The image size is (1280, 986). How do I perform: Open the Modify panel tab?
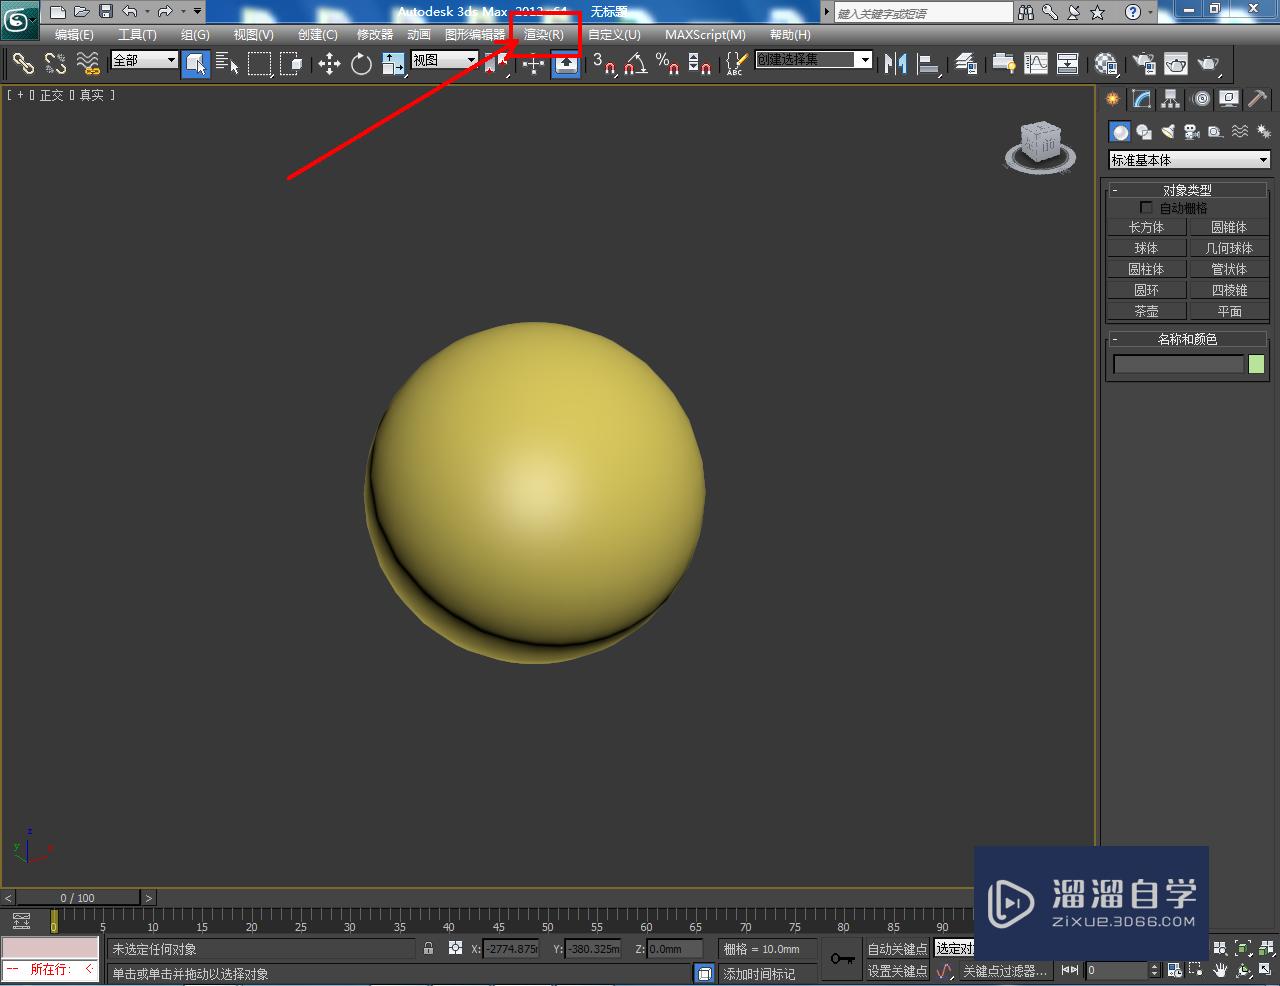tap(1141, 99)
